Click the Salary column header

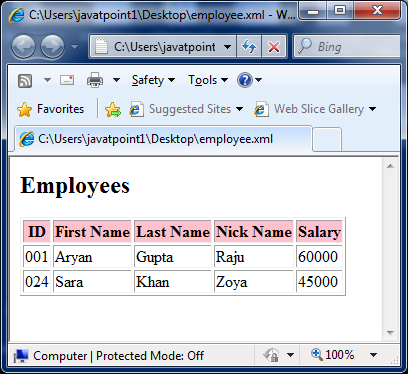319,231
